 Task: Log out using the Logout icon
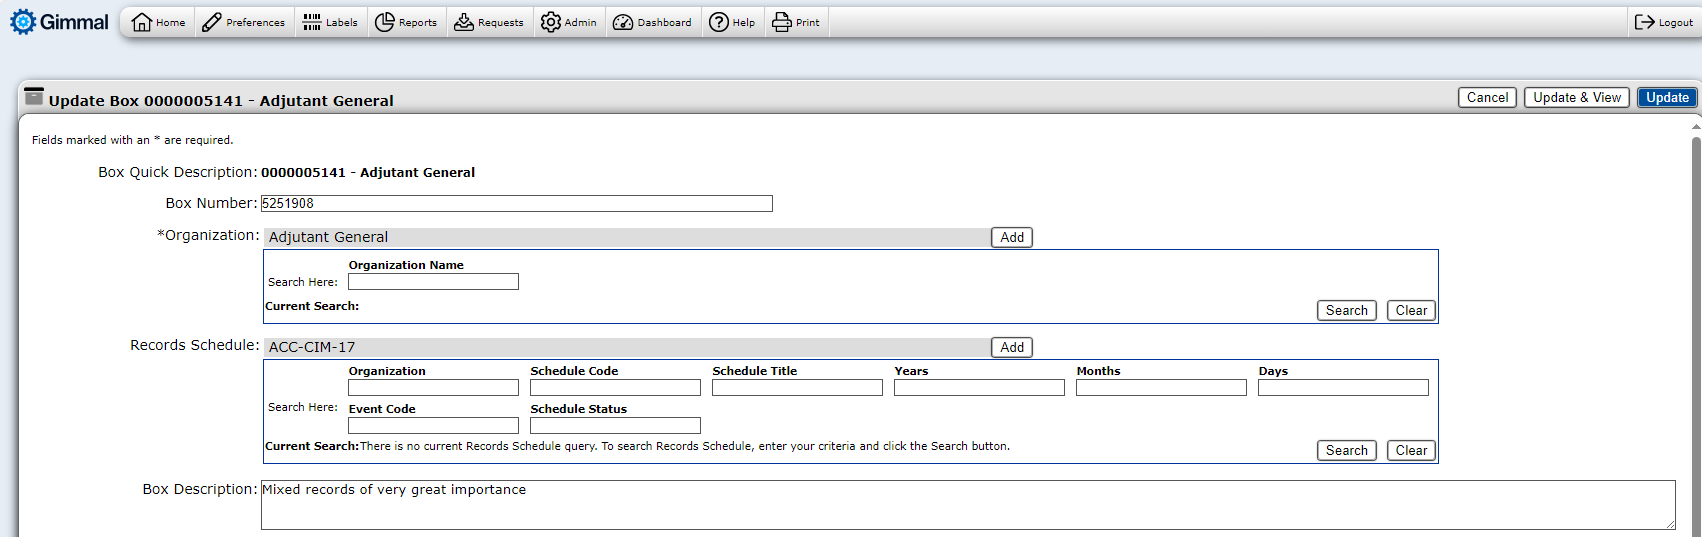pos(1644,22)
